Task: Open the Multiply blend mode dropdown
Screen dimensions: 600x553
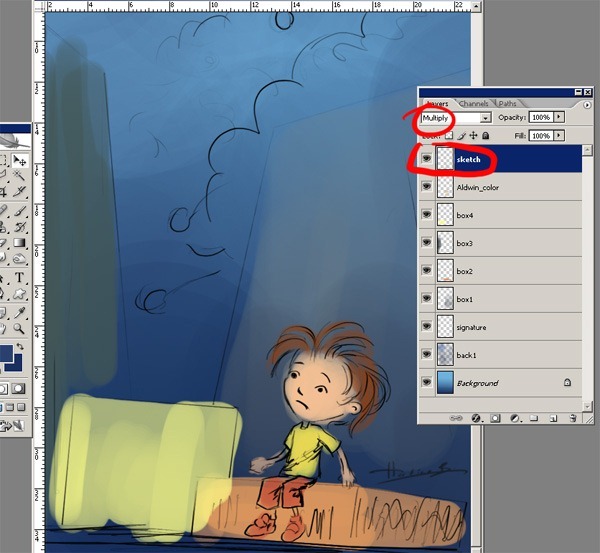Action: 486,117
